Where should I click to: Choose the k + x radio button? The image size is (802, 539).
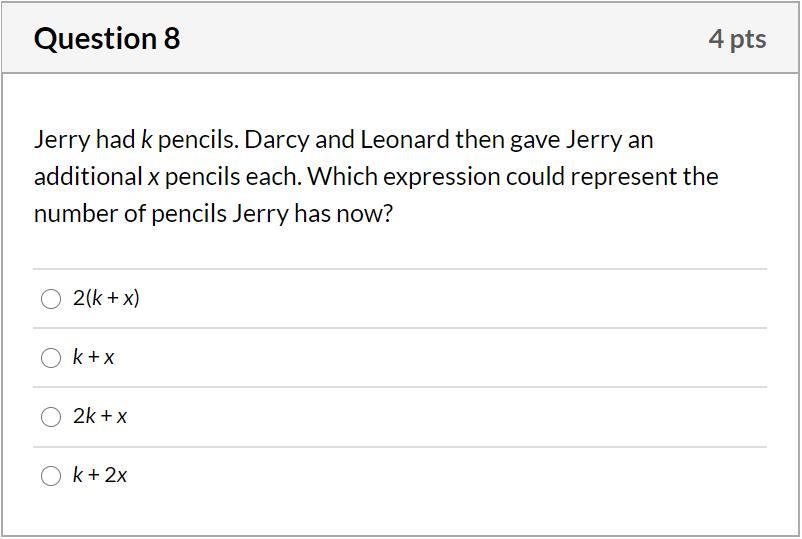[51, 358]
